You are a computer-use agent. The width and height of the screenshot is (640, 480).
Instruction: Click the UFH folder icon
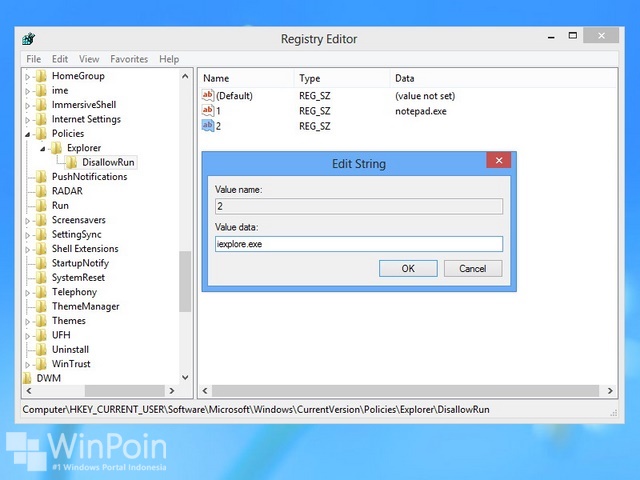(41, 336)
